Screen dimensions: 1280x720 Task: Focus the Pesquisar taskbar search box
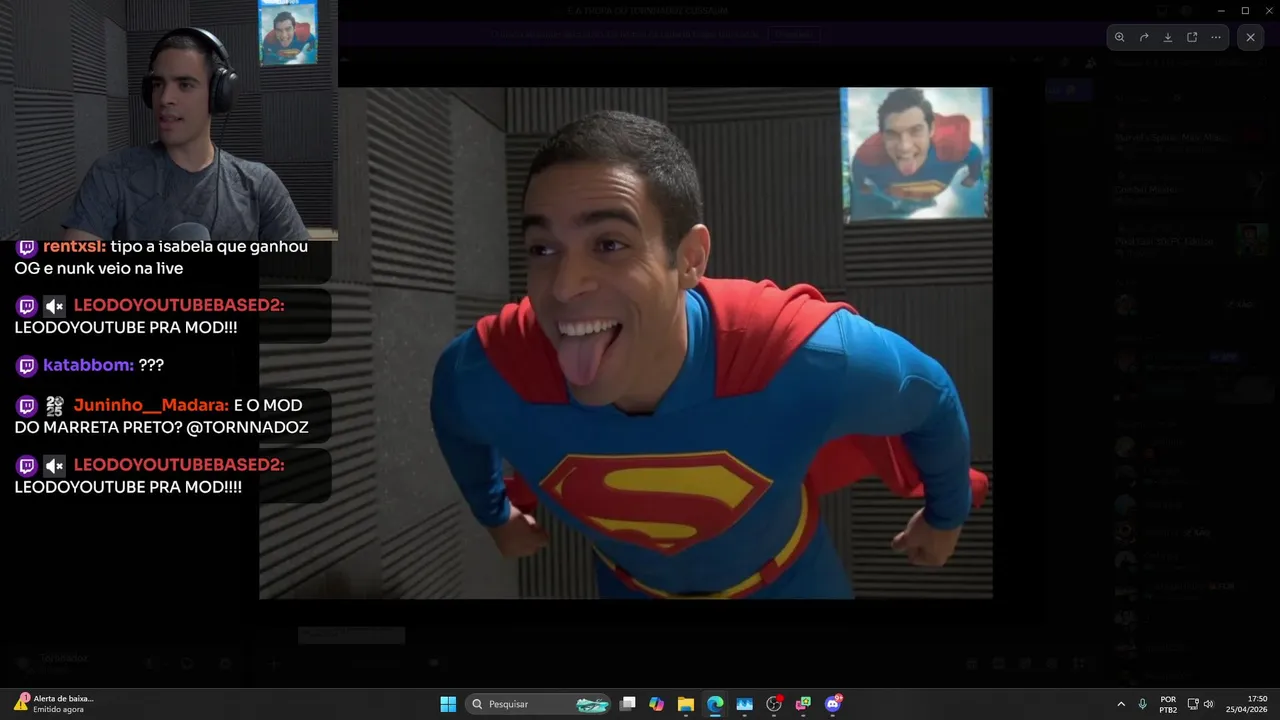click(540, 704)
